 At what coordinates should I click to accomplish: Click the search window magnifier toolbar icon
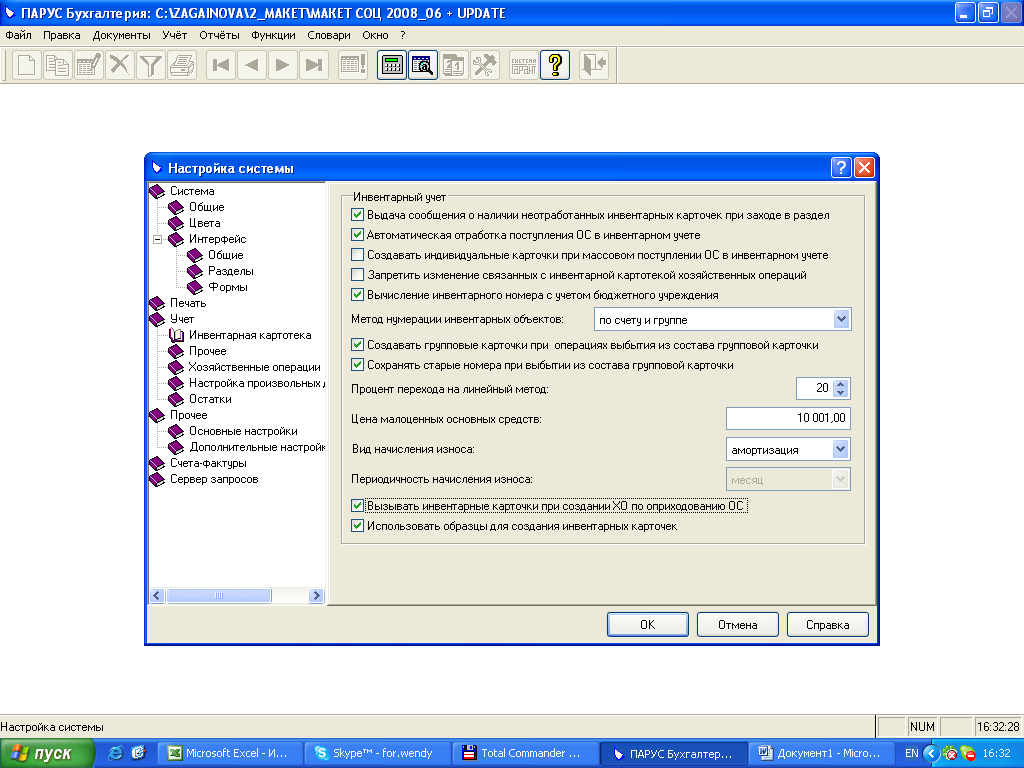point(423,65)
